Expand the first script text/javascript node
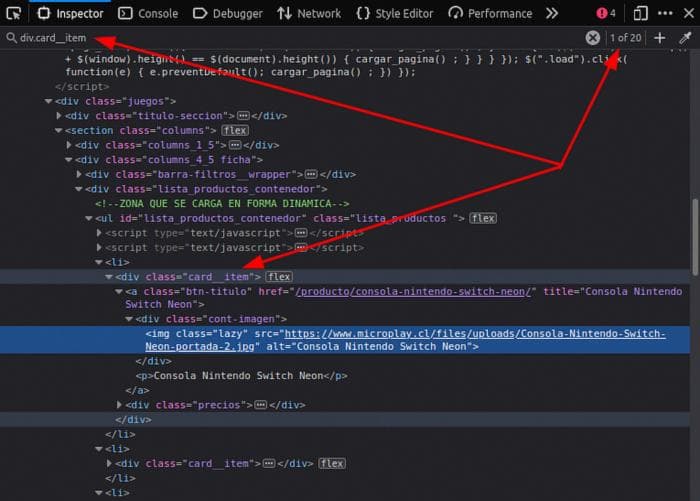Screen dimensions: 700x501 (99, 233)
